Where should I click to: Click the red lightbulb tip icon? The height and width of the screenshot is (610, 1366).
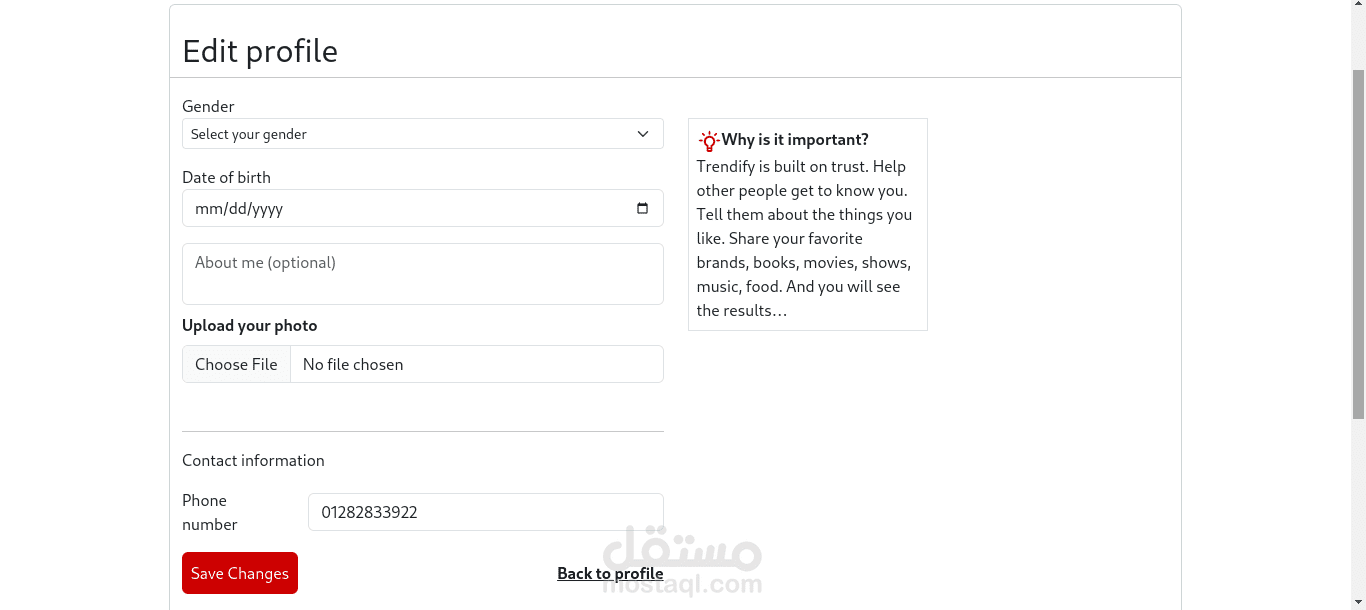coord(709,140)
